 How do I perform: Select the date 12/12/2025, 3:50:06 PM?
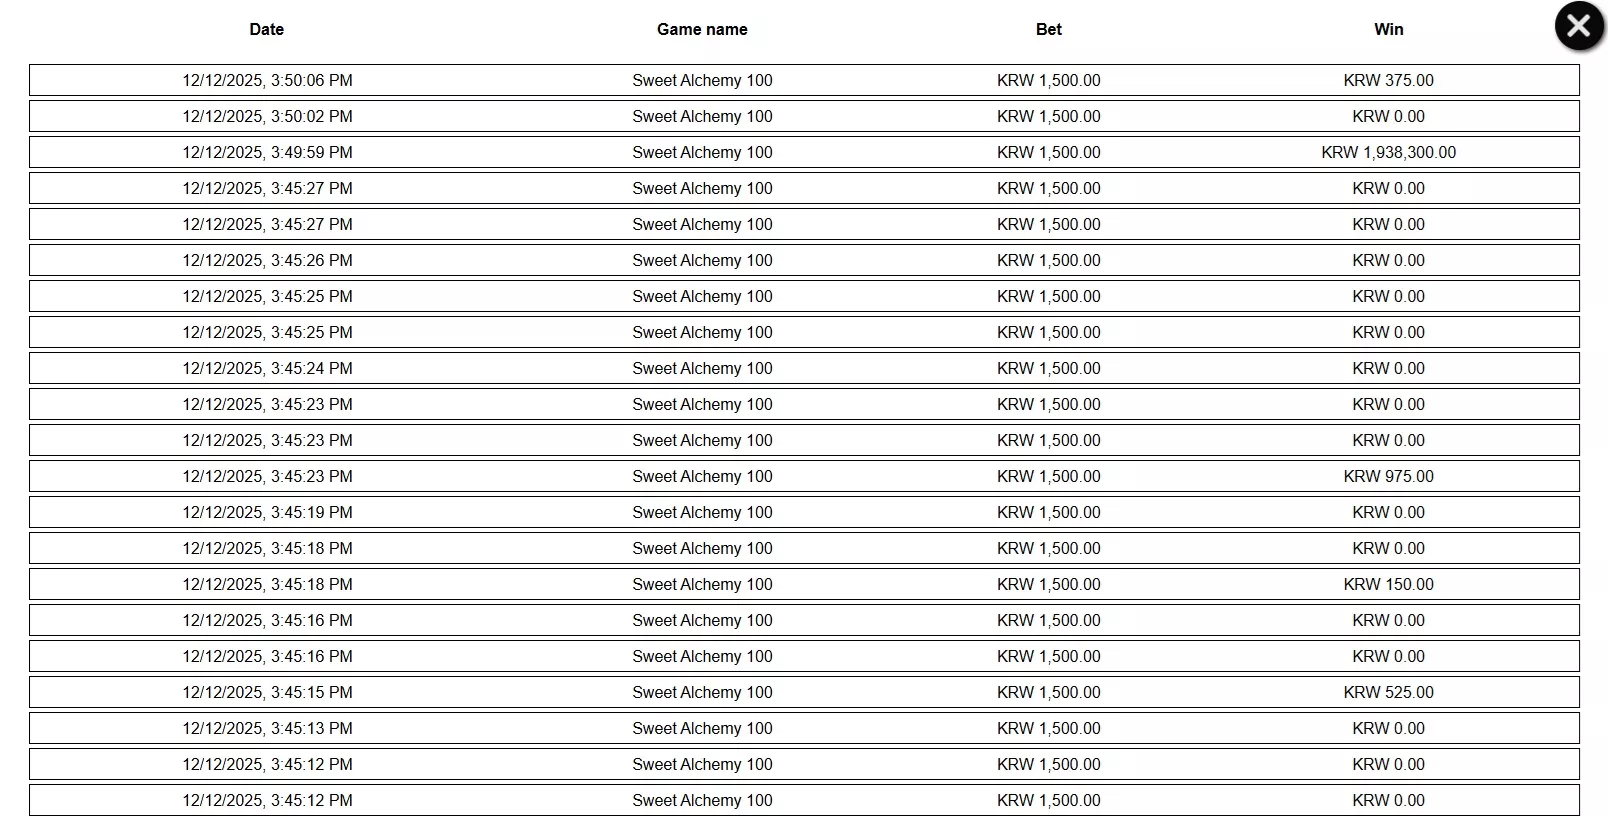point(267,80)
